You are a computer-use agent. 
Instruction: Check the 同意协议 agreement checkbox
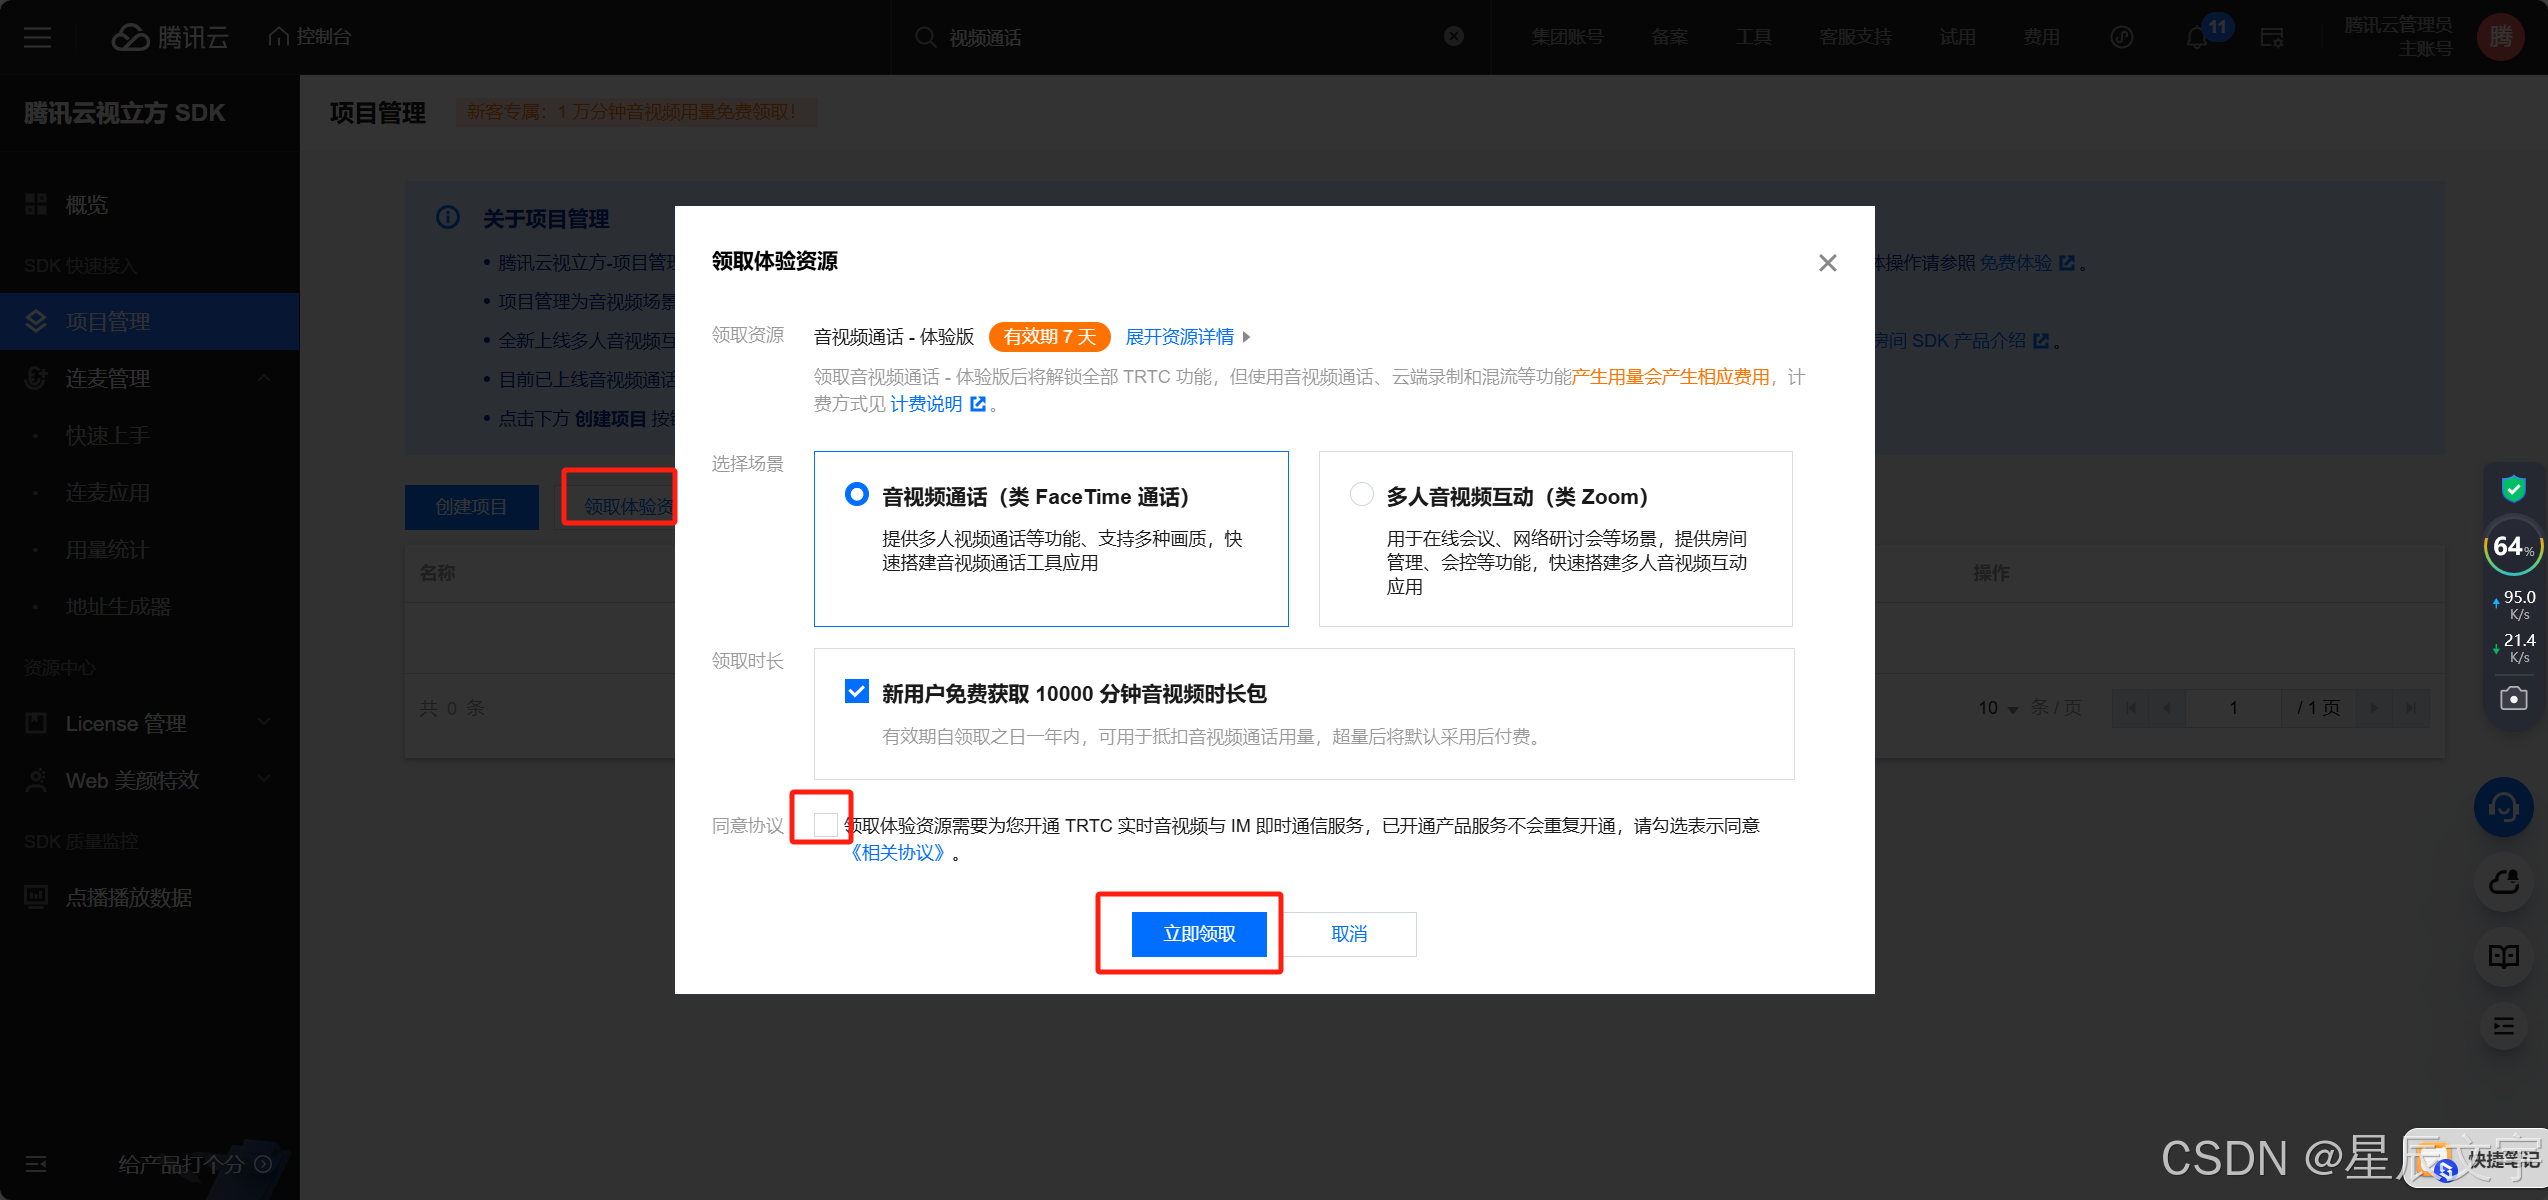pyautogui.click(x=825, y=825)
